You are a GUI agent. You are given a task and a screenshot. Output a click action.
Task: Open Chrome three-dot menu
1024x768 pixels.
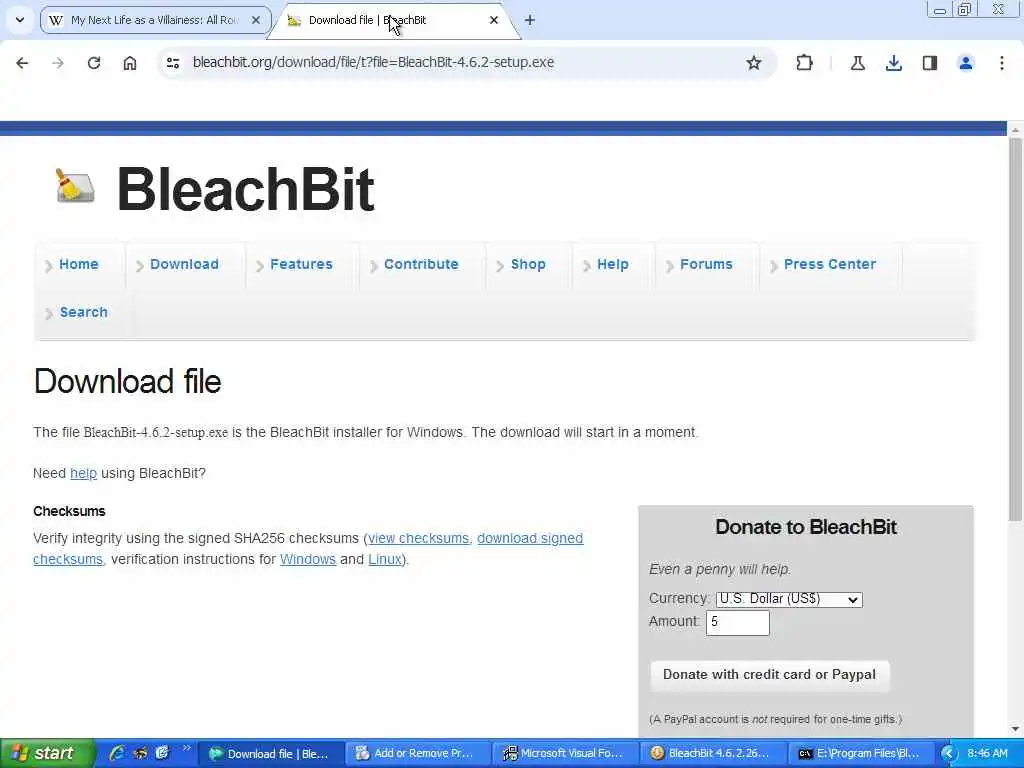1001,63
